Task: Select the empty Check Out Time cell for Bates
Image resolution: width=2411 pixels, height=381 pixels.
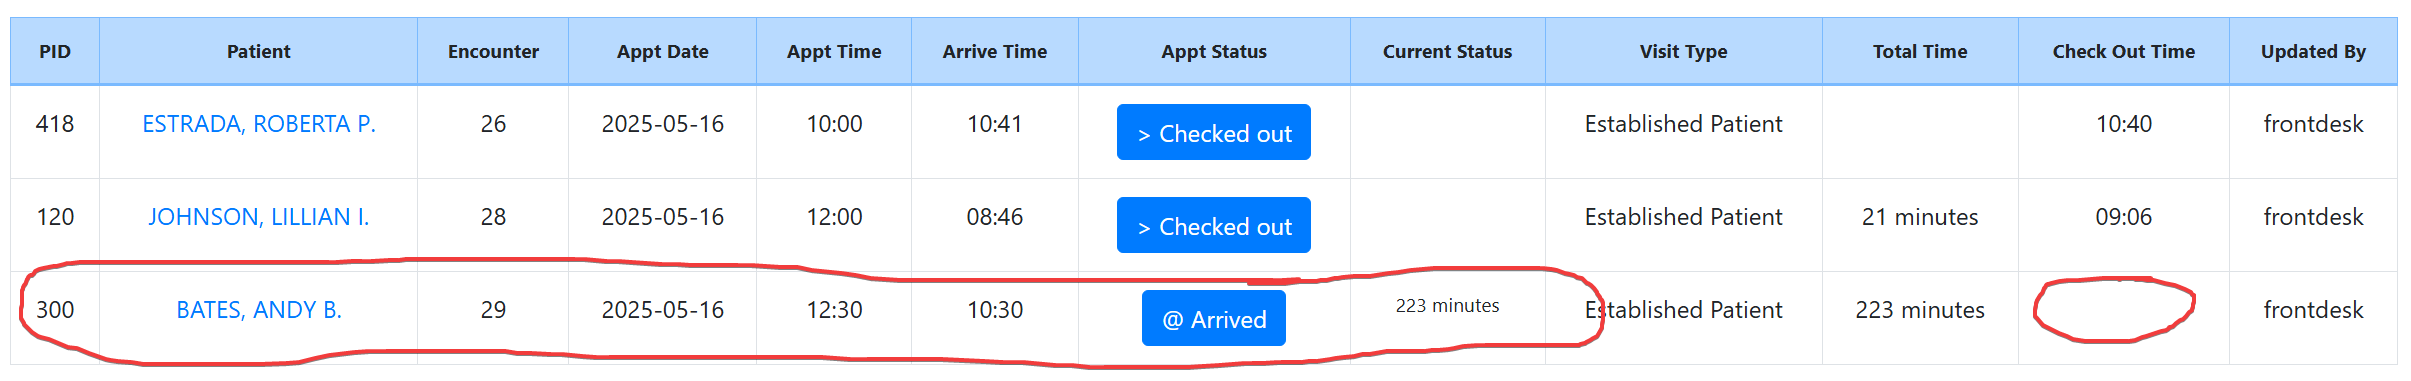Action: click(2124, 318)
